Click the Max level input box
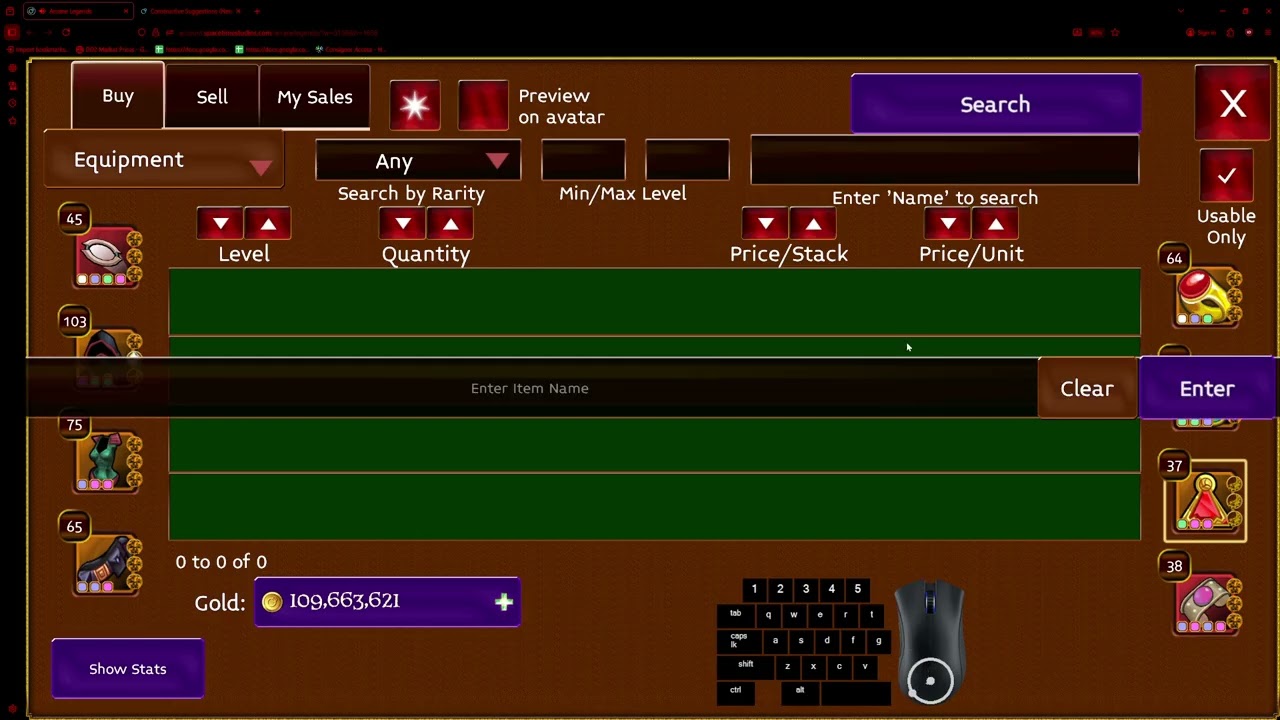This screenshot has height=720, width=1280. coord(687,160)
